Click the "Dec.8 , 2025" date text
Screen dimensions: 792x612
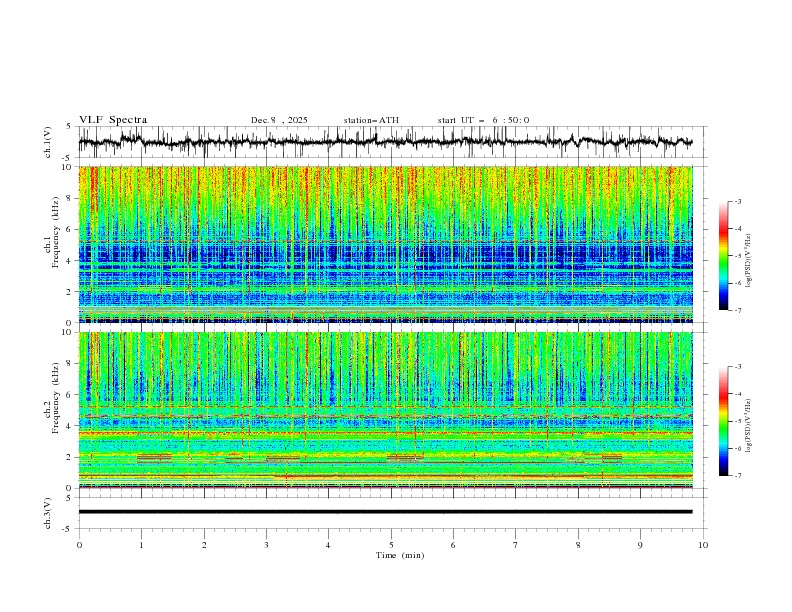point(279,120)
